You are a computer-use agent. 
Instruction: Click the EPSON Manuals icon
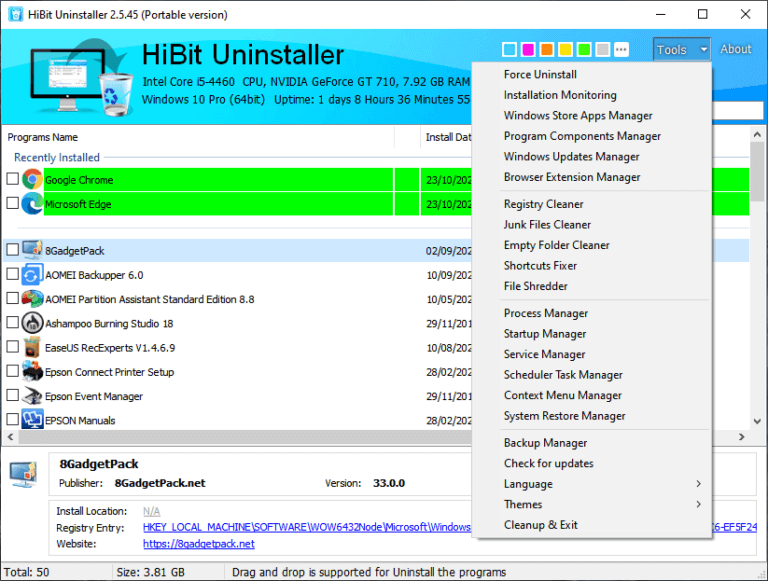pos(32,419)
